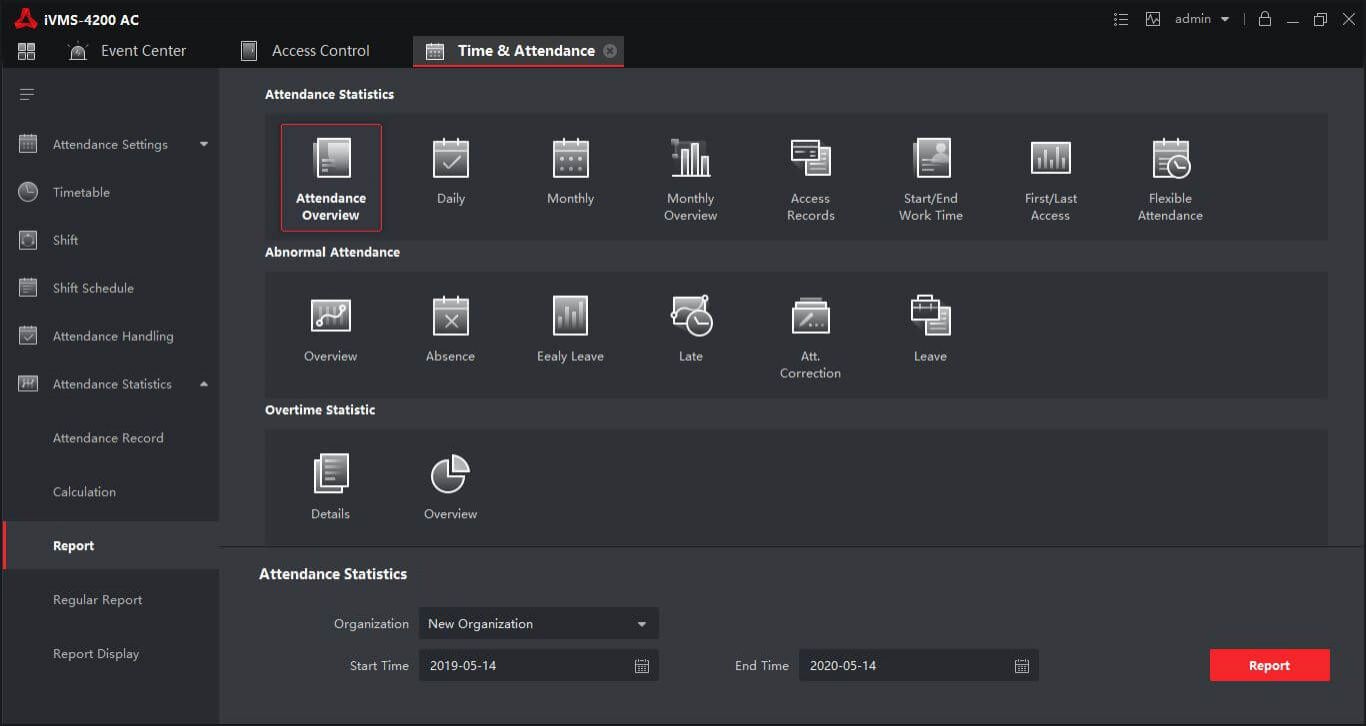Viewport: 1366px width, 726px height.
Task: Click the red Report button
Action: tap(1270, 666)
